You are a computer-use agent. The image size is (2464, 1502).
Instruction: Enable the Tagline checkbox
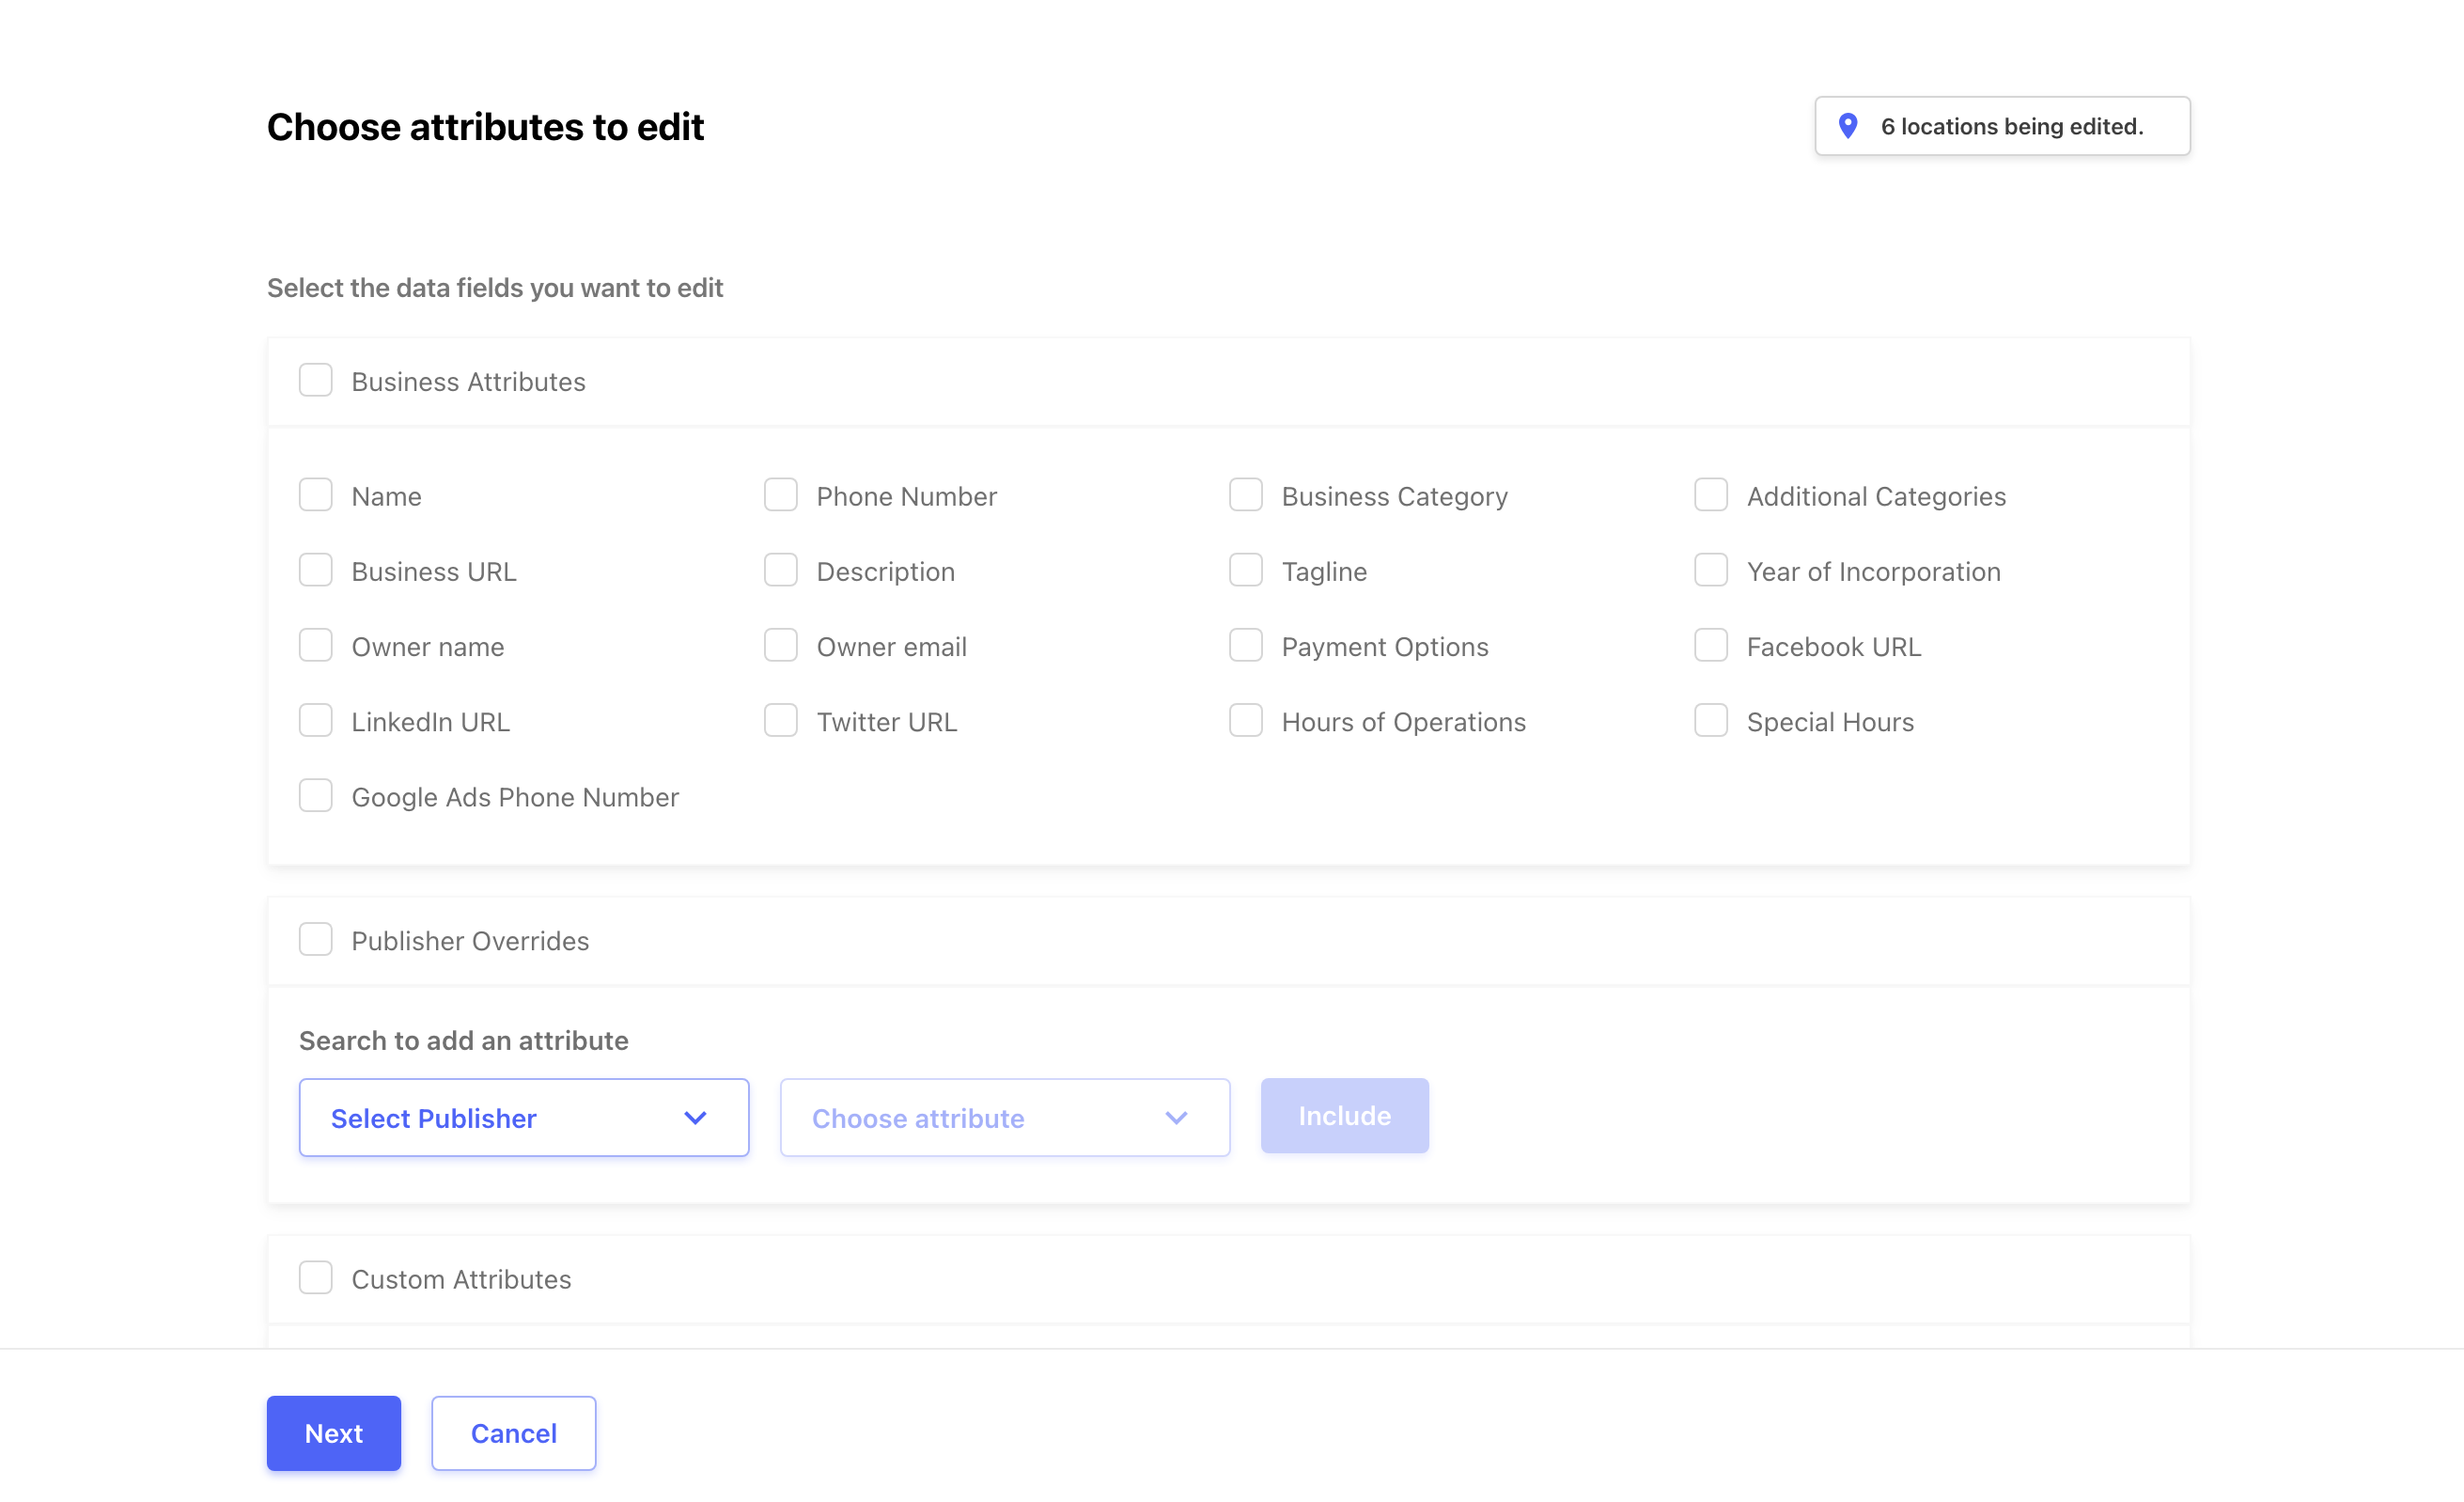point(1246,570)
